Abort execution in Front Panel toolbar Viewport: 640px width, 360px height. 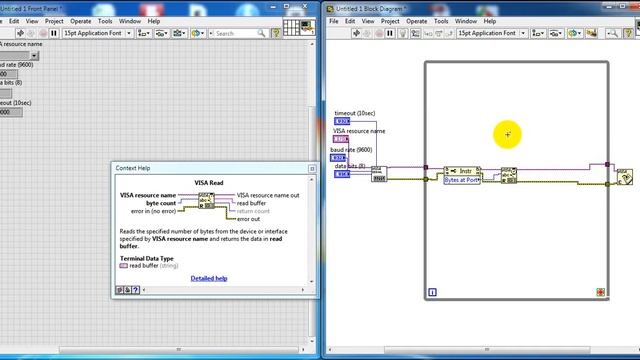tap(43, 33)
